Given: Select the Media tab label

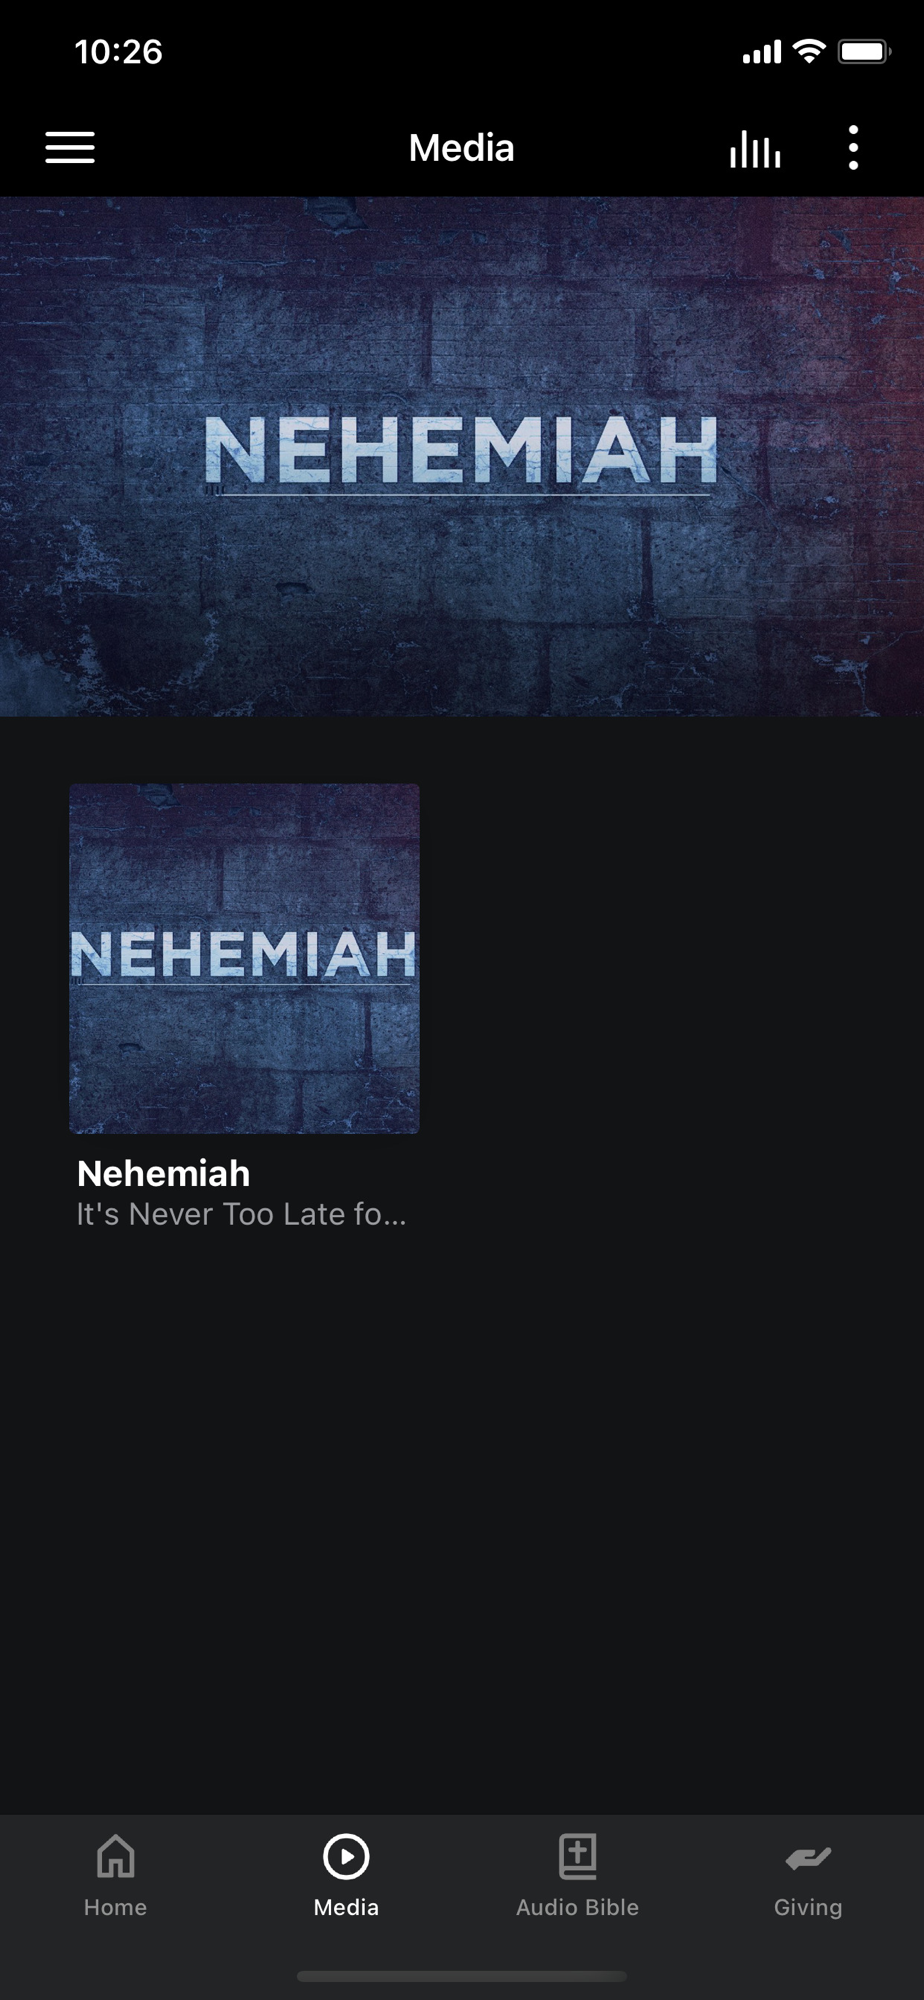Looking at the screenshot, I should [x=346, y=1907].
